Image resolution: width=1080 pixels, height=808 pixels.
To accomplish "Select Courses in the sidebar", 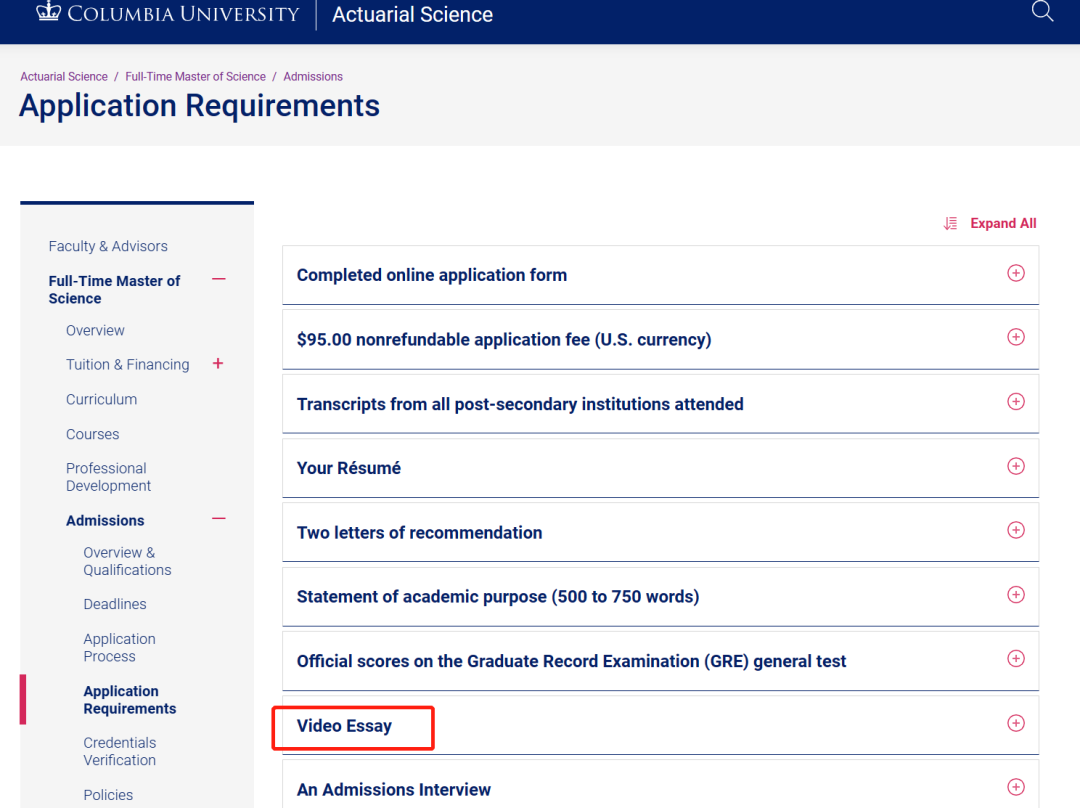I will pos(92,434).
